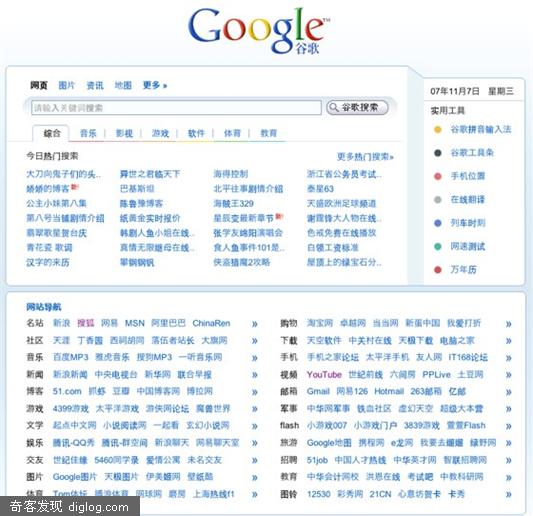Open hot search 海贼王329
The image size is (533, 516).
(234, 203)
